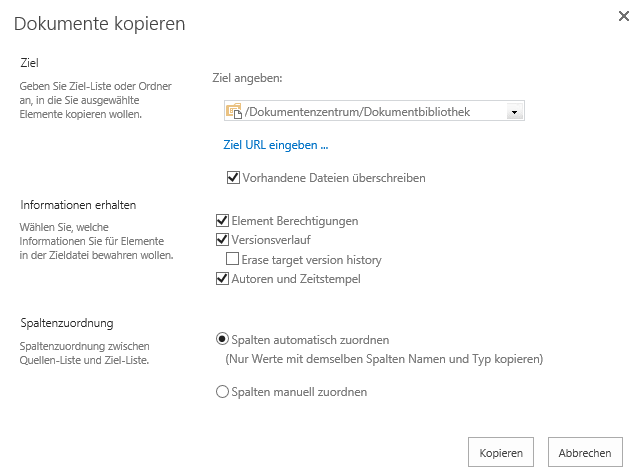Cancel with the Abbrechen button
This screenshot has width=635, height=470.
[585, 452]
